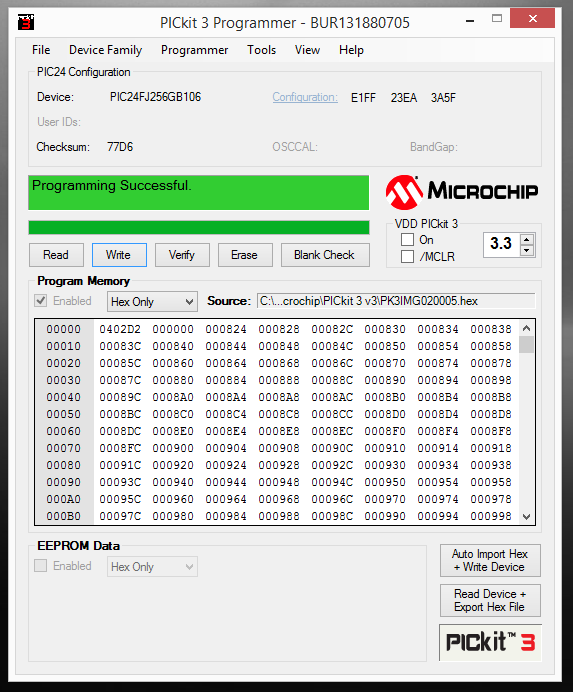
Task: Select memory cell 0402D2
Action: pyautogui.click(x=120, y=329)
